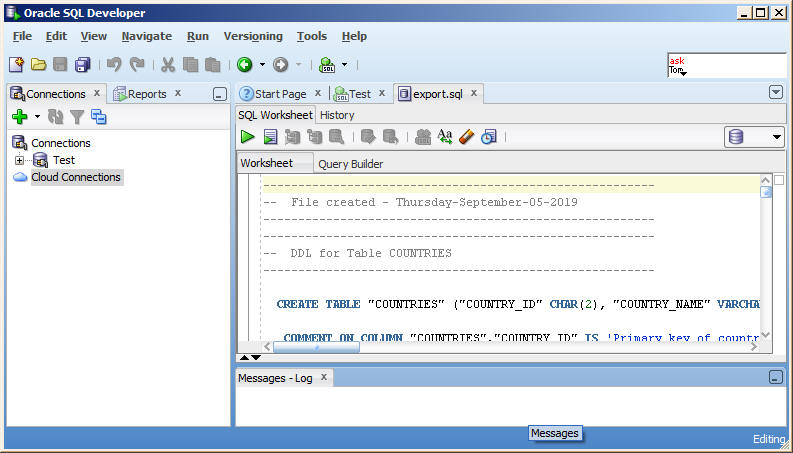
Task: Run the SQL statement with green play icon
Action: [x=247, y=137]
